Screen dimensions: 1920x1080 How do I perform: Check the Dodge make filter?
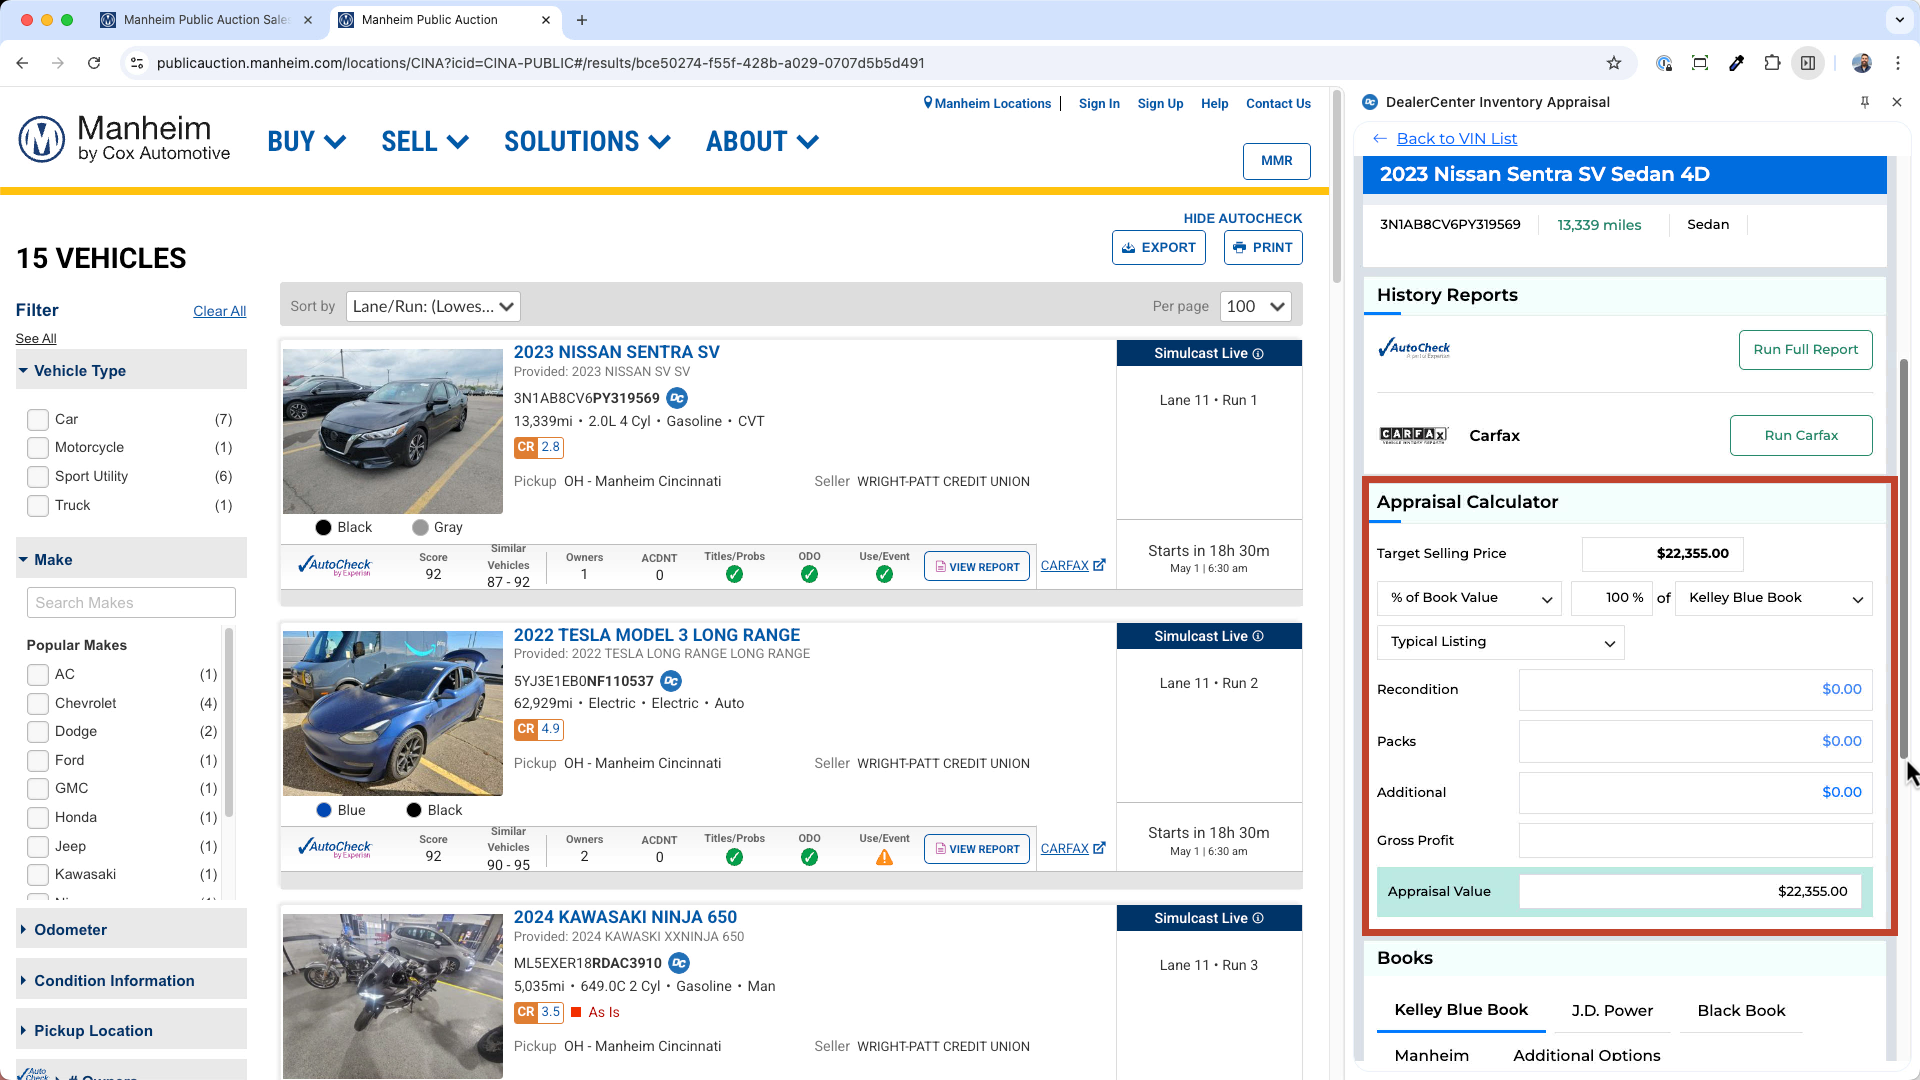tap(38, 732)
